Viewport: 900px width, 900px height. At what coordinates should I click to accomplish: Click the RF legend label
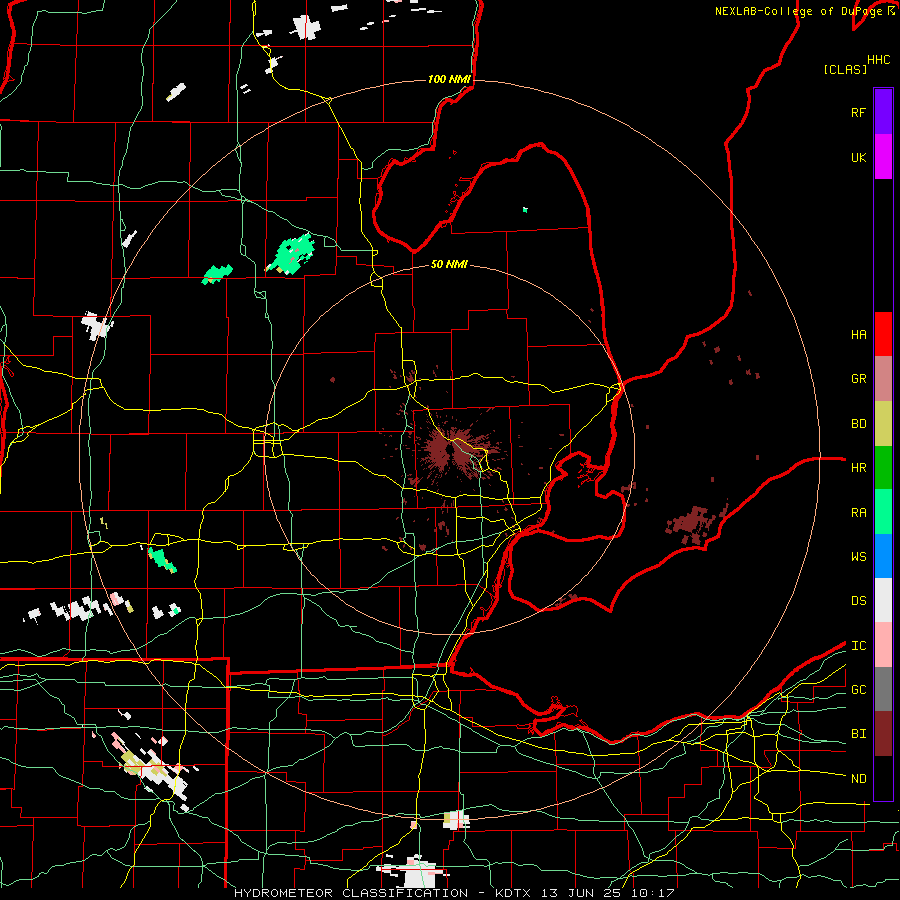pos(858,112)
